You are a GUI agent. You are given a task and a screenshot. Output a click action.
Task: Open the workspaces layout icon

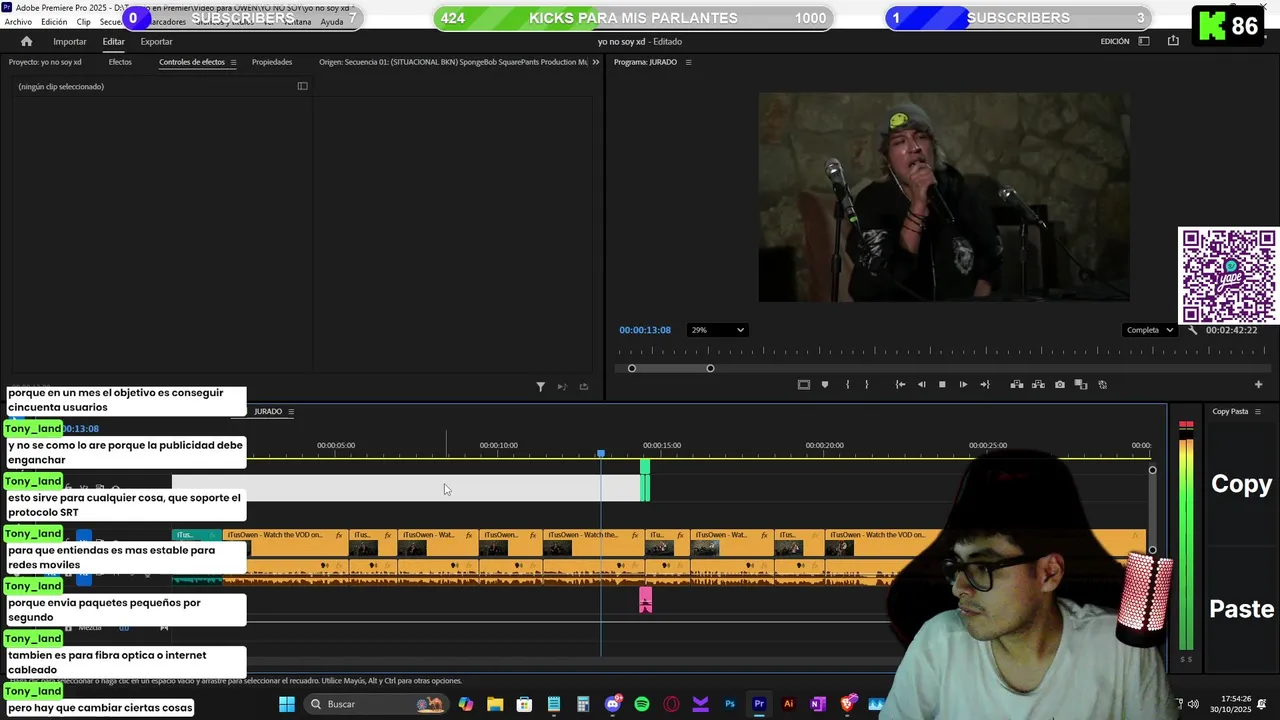[1144, 41]
